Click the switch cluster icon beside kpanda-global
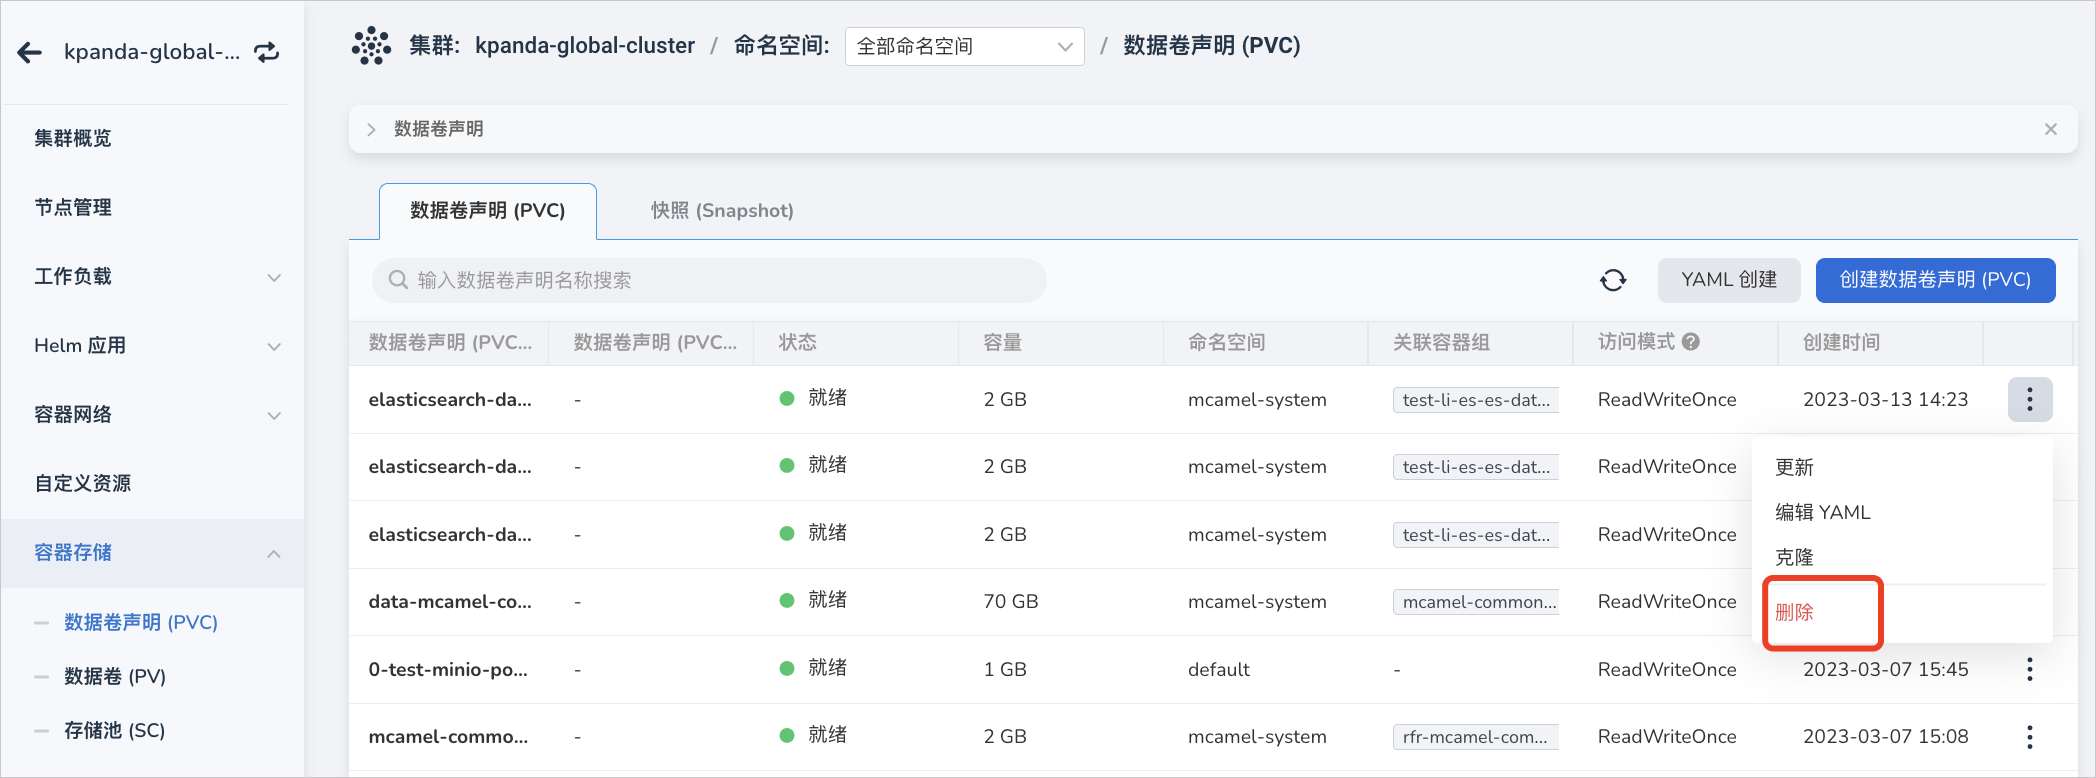The height and width of the screenshot is (778, 2096). (x=266, y=52)
